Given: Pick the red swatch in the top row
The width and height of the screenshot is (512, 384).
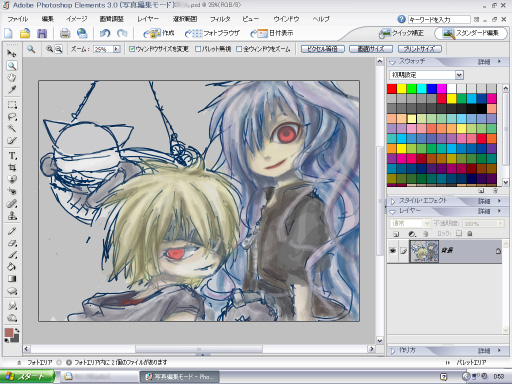Looking at the screenshot, I should 392,89.
